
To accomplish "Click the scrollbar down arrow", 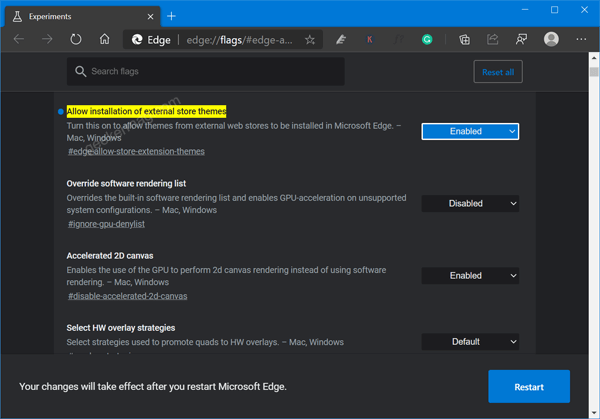I will [594, 413].
